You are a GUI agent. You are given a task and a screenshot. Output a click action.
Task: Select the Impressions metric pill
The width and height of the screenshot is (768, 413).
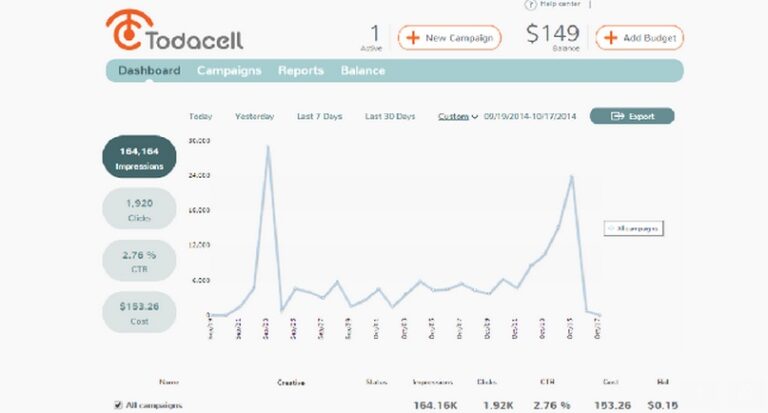139,157
